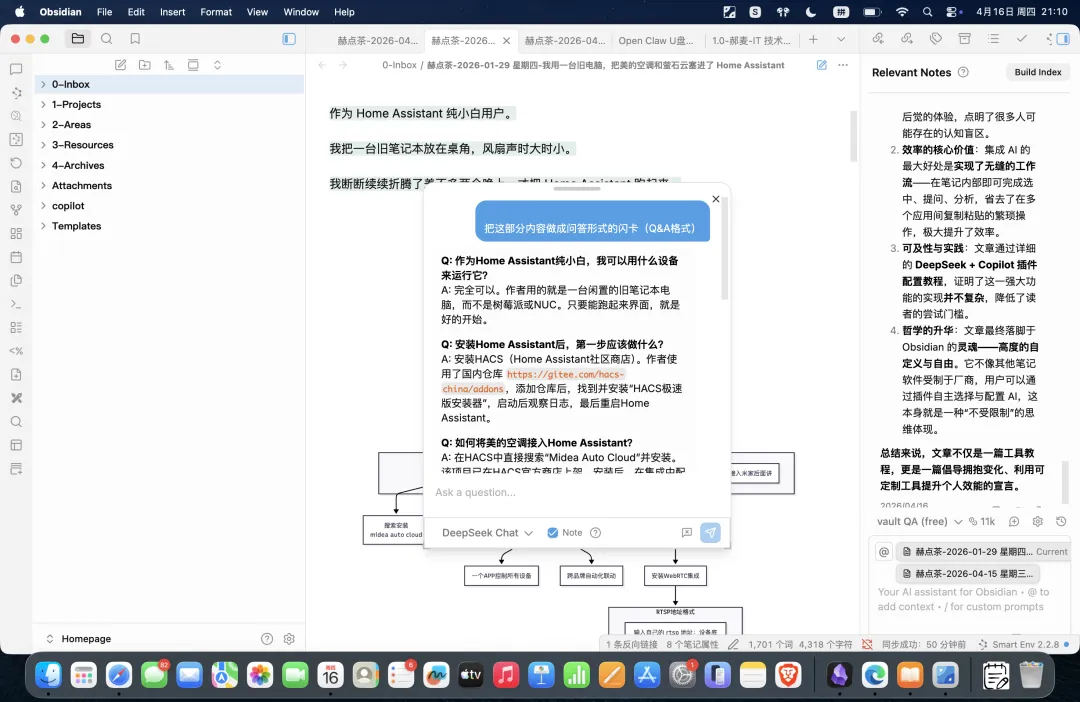Viewport: 1080px width, 702px height.
Task: Show Relevant Notes help icon
Action: [x=964, y=72]
